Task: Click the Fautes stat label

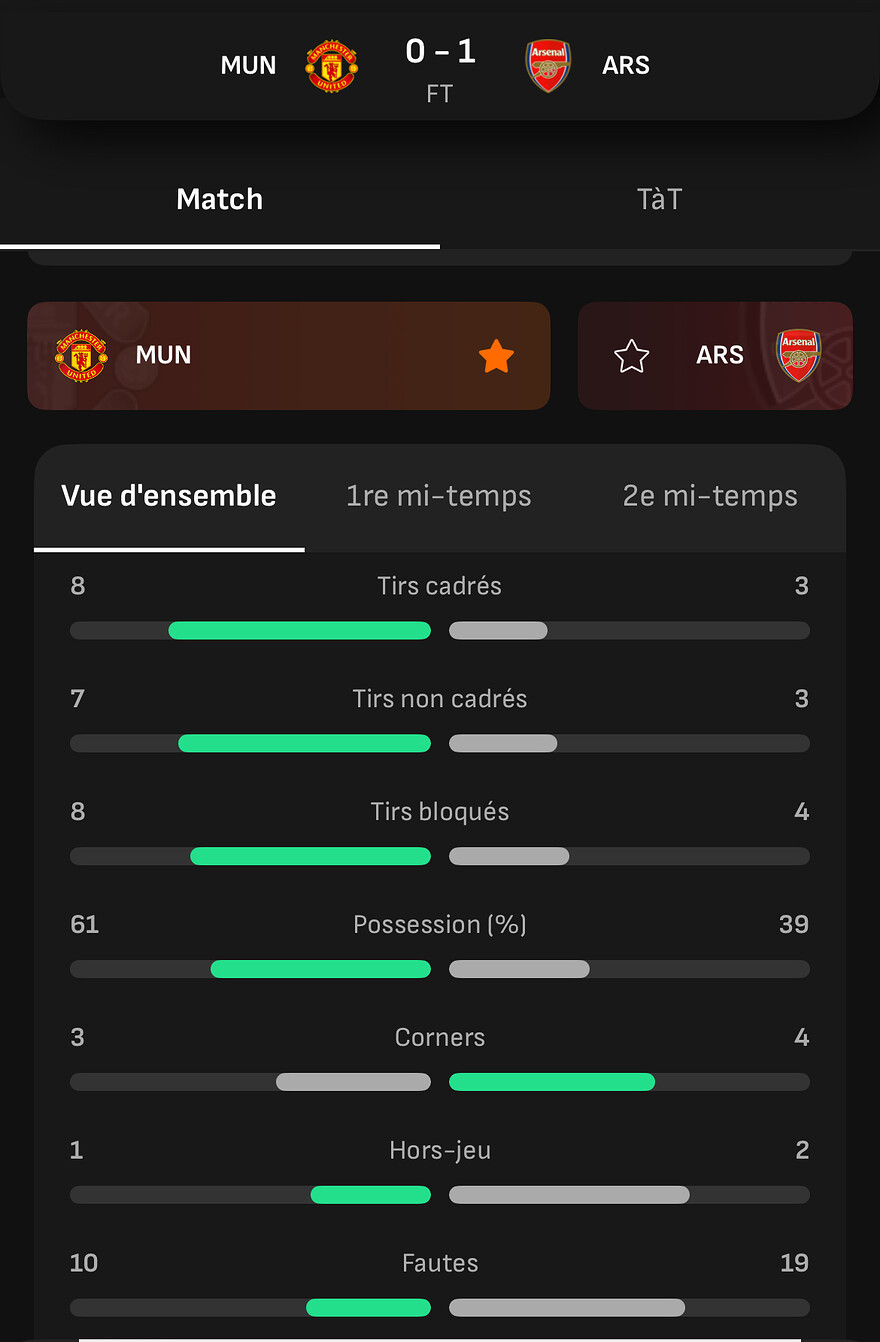Action: [440, 1263]
